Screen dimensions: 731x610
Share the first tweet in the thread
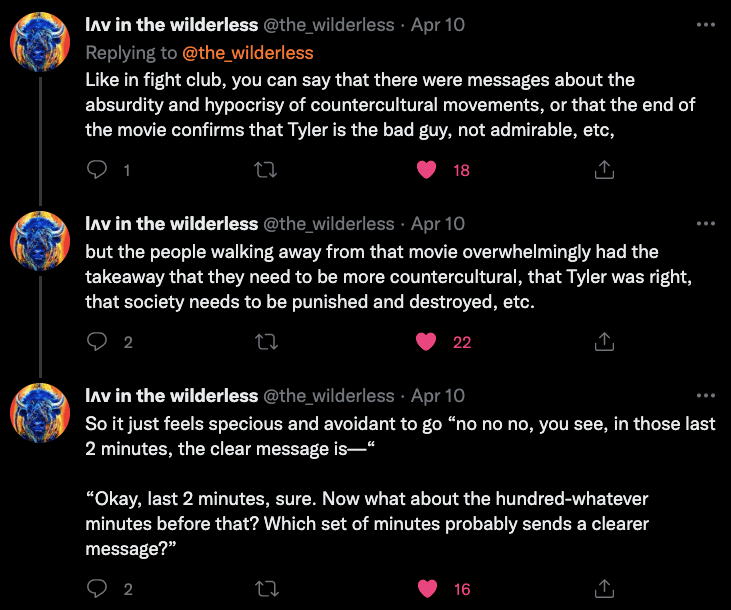tap(604, 170)
